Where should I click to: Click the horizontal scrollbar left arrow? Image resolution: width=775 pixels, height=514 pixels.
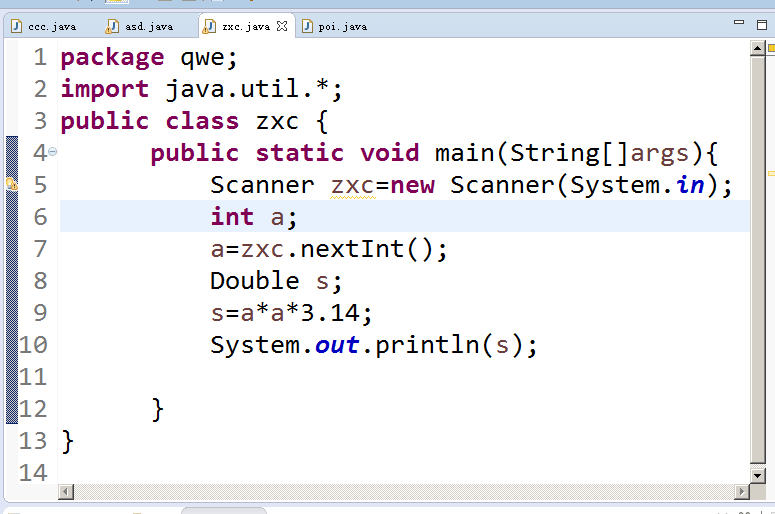(x=65, y=492)
